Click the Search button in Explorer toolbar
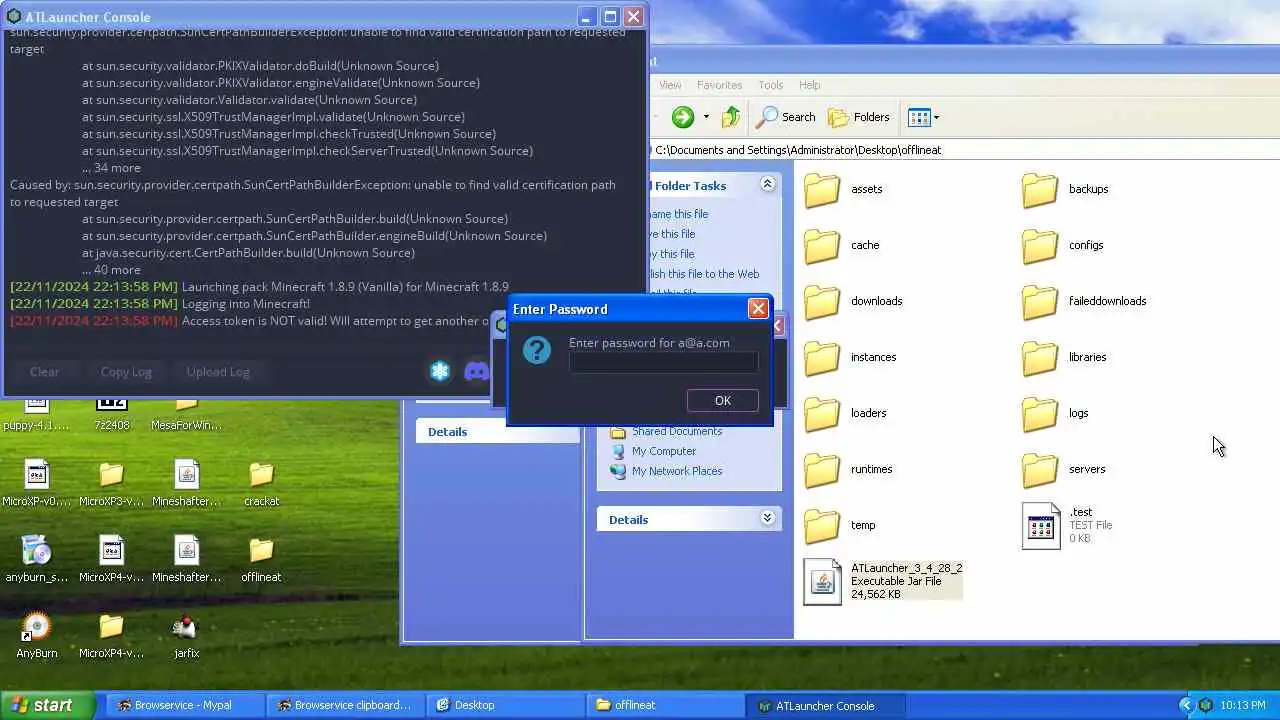Viewport: 1280px width, 720px height. 786,117
